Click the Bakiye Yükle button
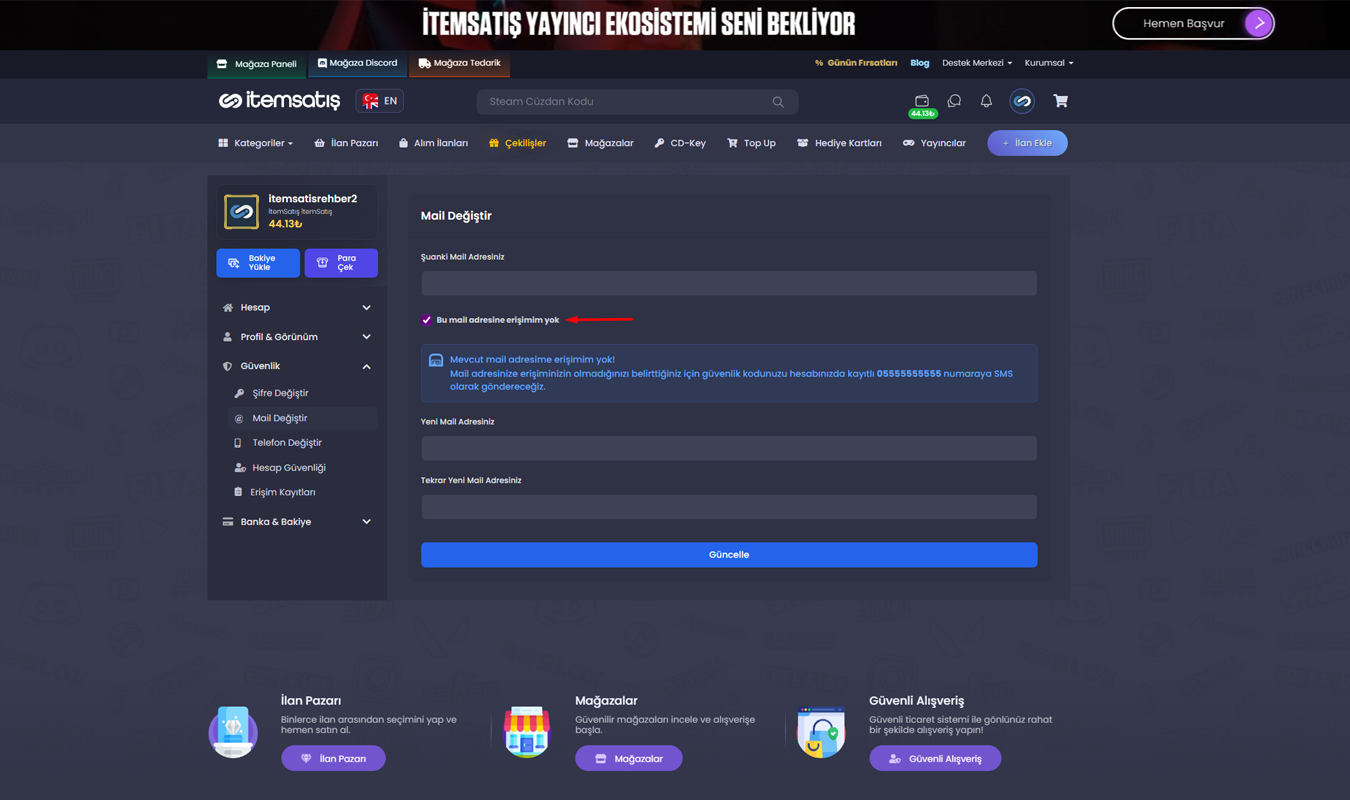This screenshot has width=1350, height=800. 258,263
